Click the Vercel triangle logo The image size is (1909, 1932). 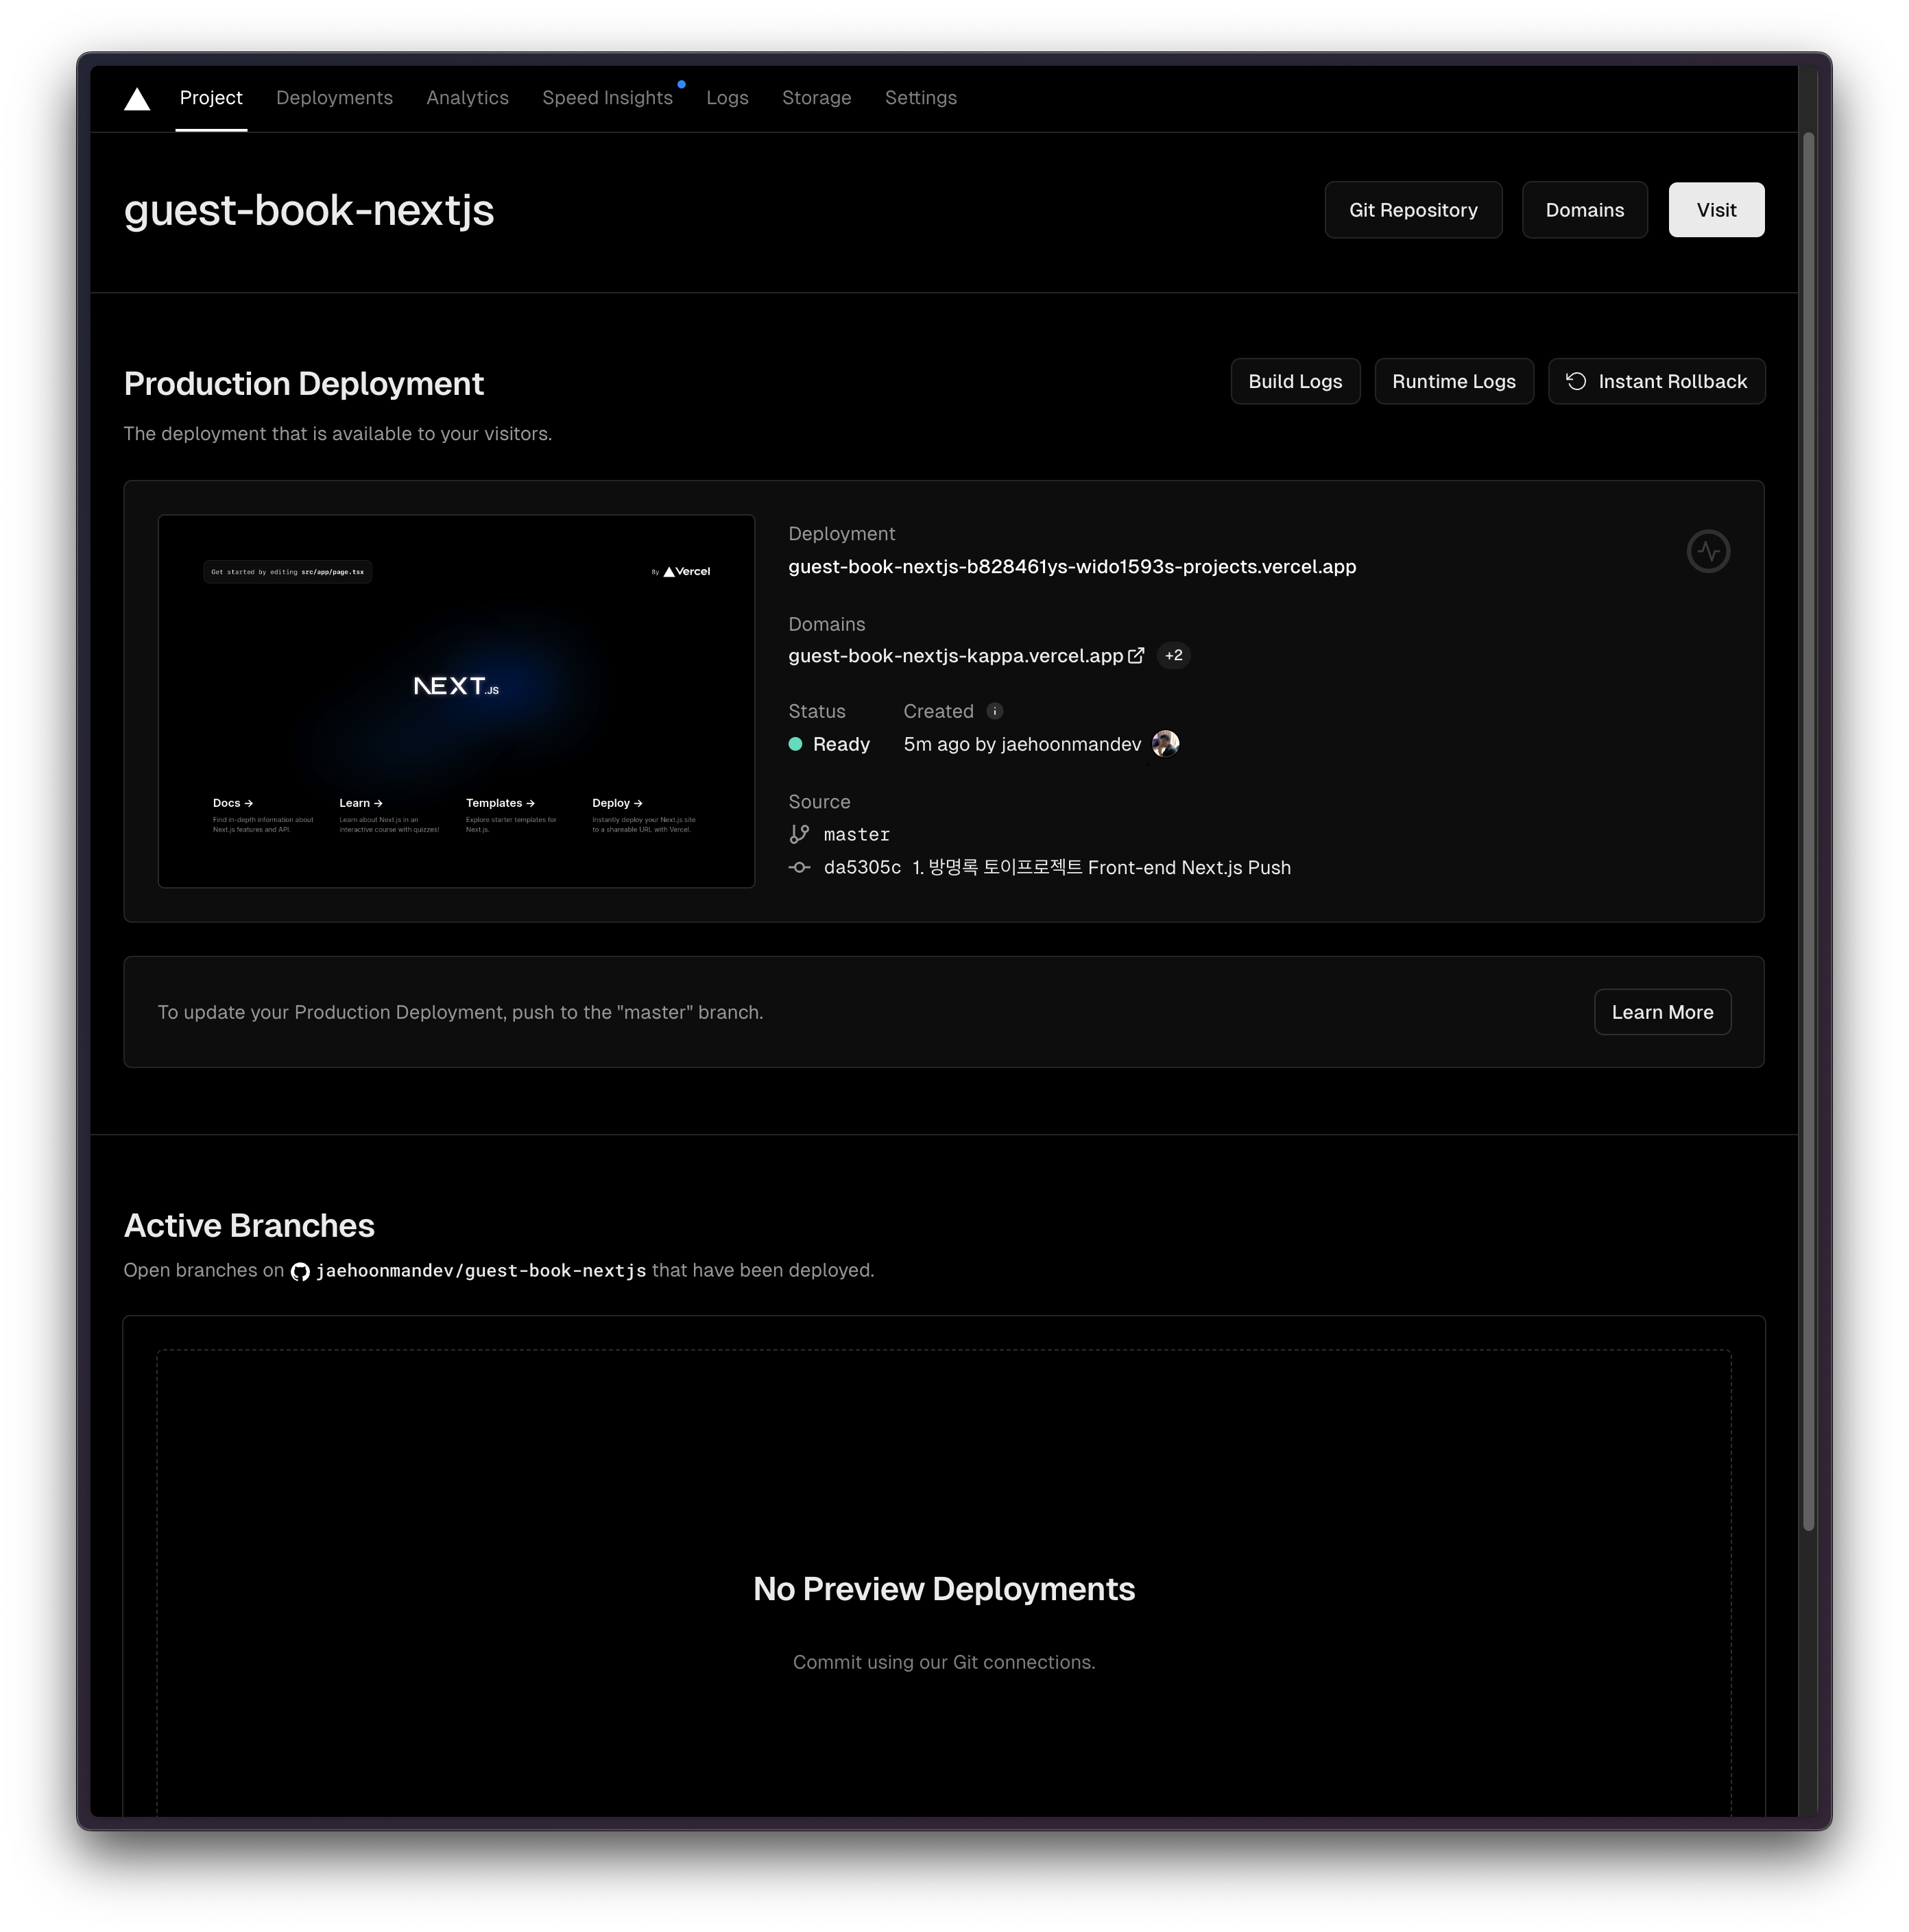[137, 98]
